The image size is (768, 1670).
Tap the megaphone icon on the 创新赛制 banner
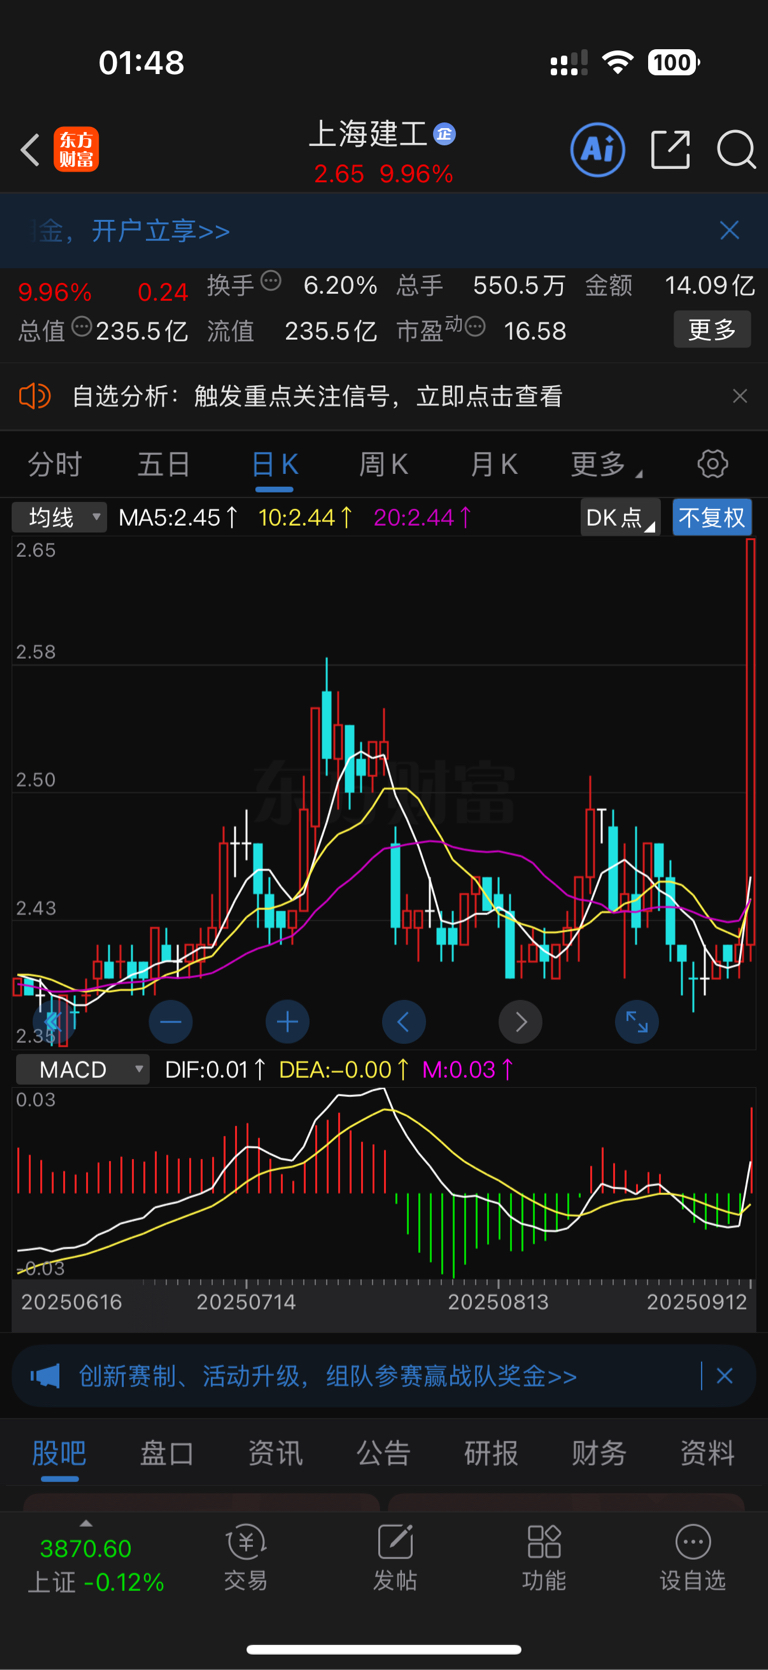coord(45,1376)
